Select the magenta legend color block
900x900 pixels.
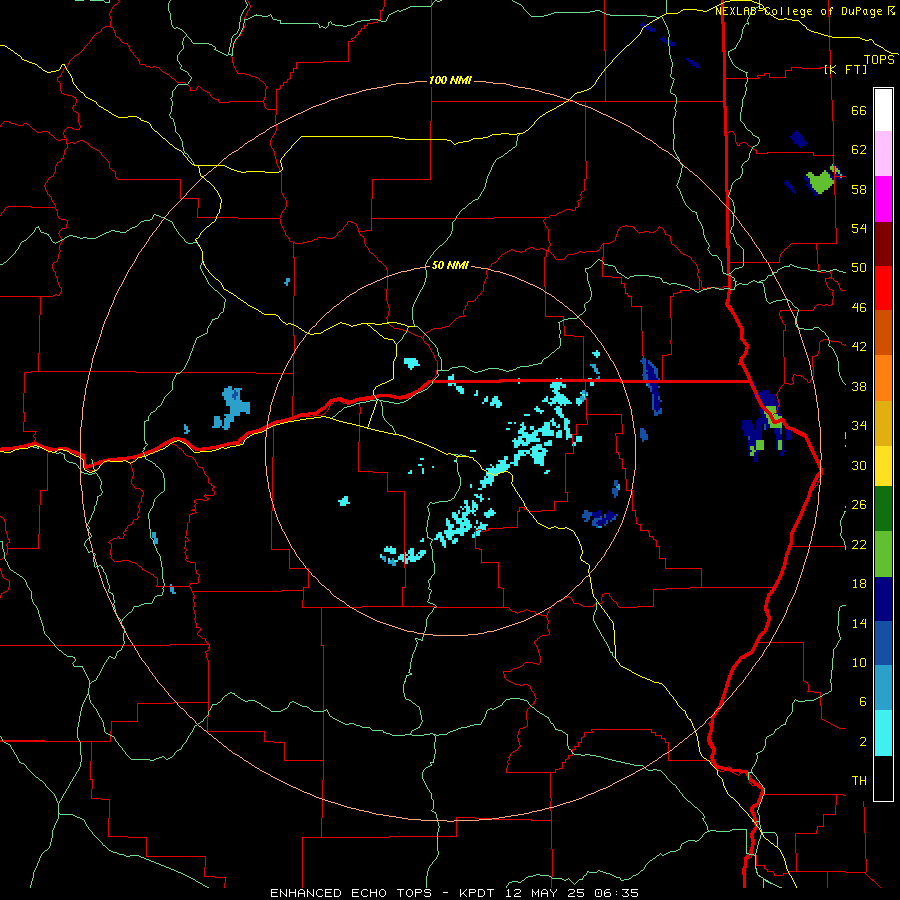pyautogui.click(x=883, y=199)
